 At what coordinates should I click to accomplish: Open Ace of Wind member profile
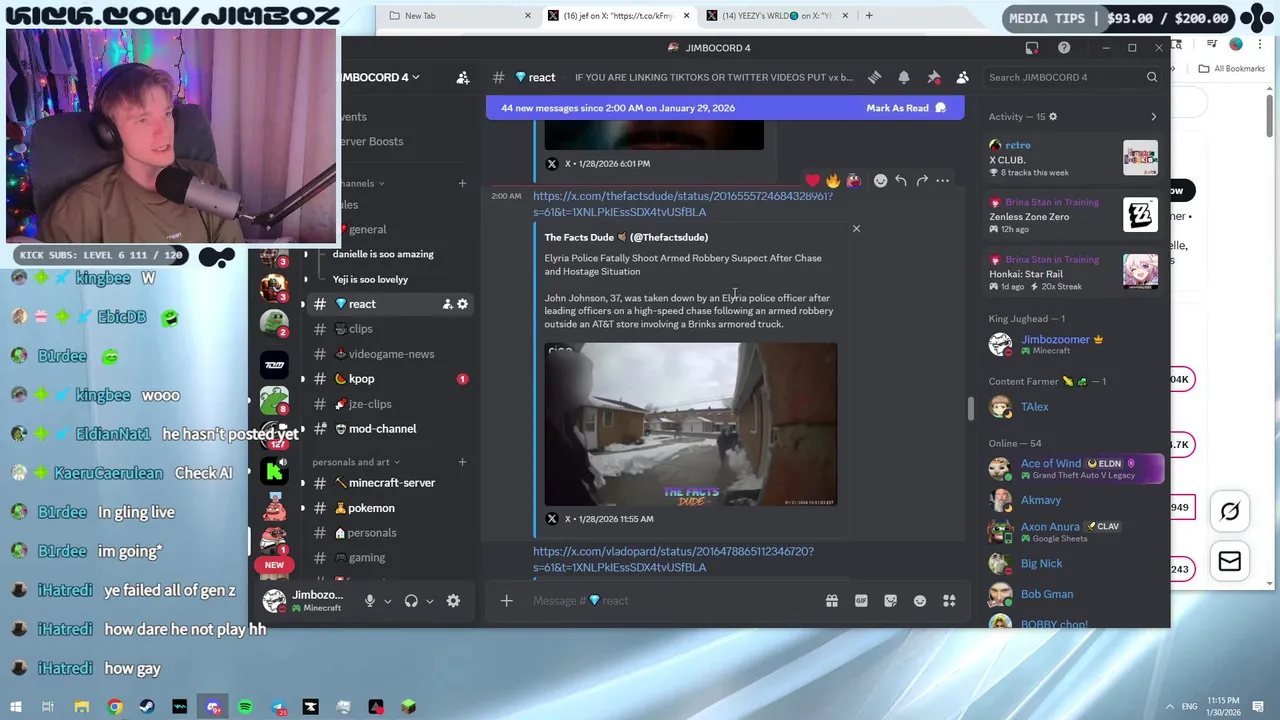(1074, 469)
